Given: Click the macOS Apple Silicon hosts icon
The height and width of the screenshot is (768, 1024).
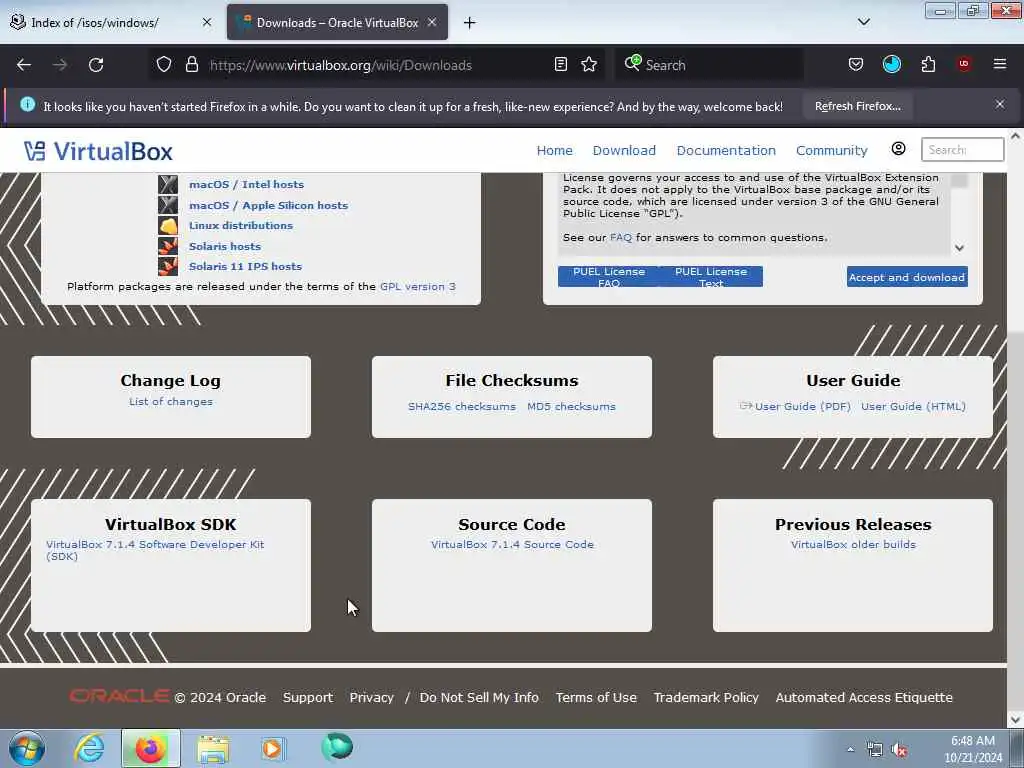Looking at the screenshot, I should (x=168, y=205).
